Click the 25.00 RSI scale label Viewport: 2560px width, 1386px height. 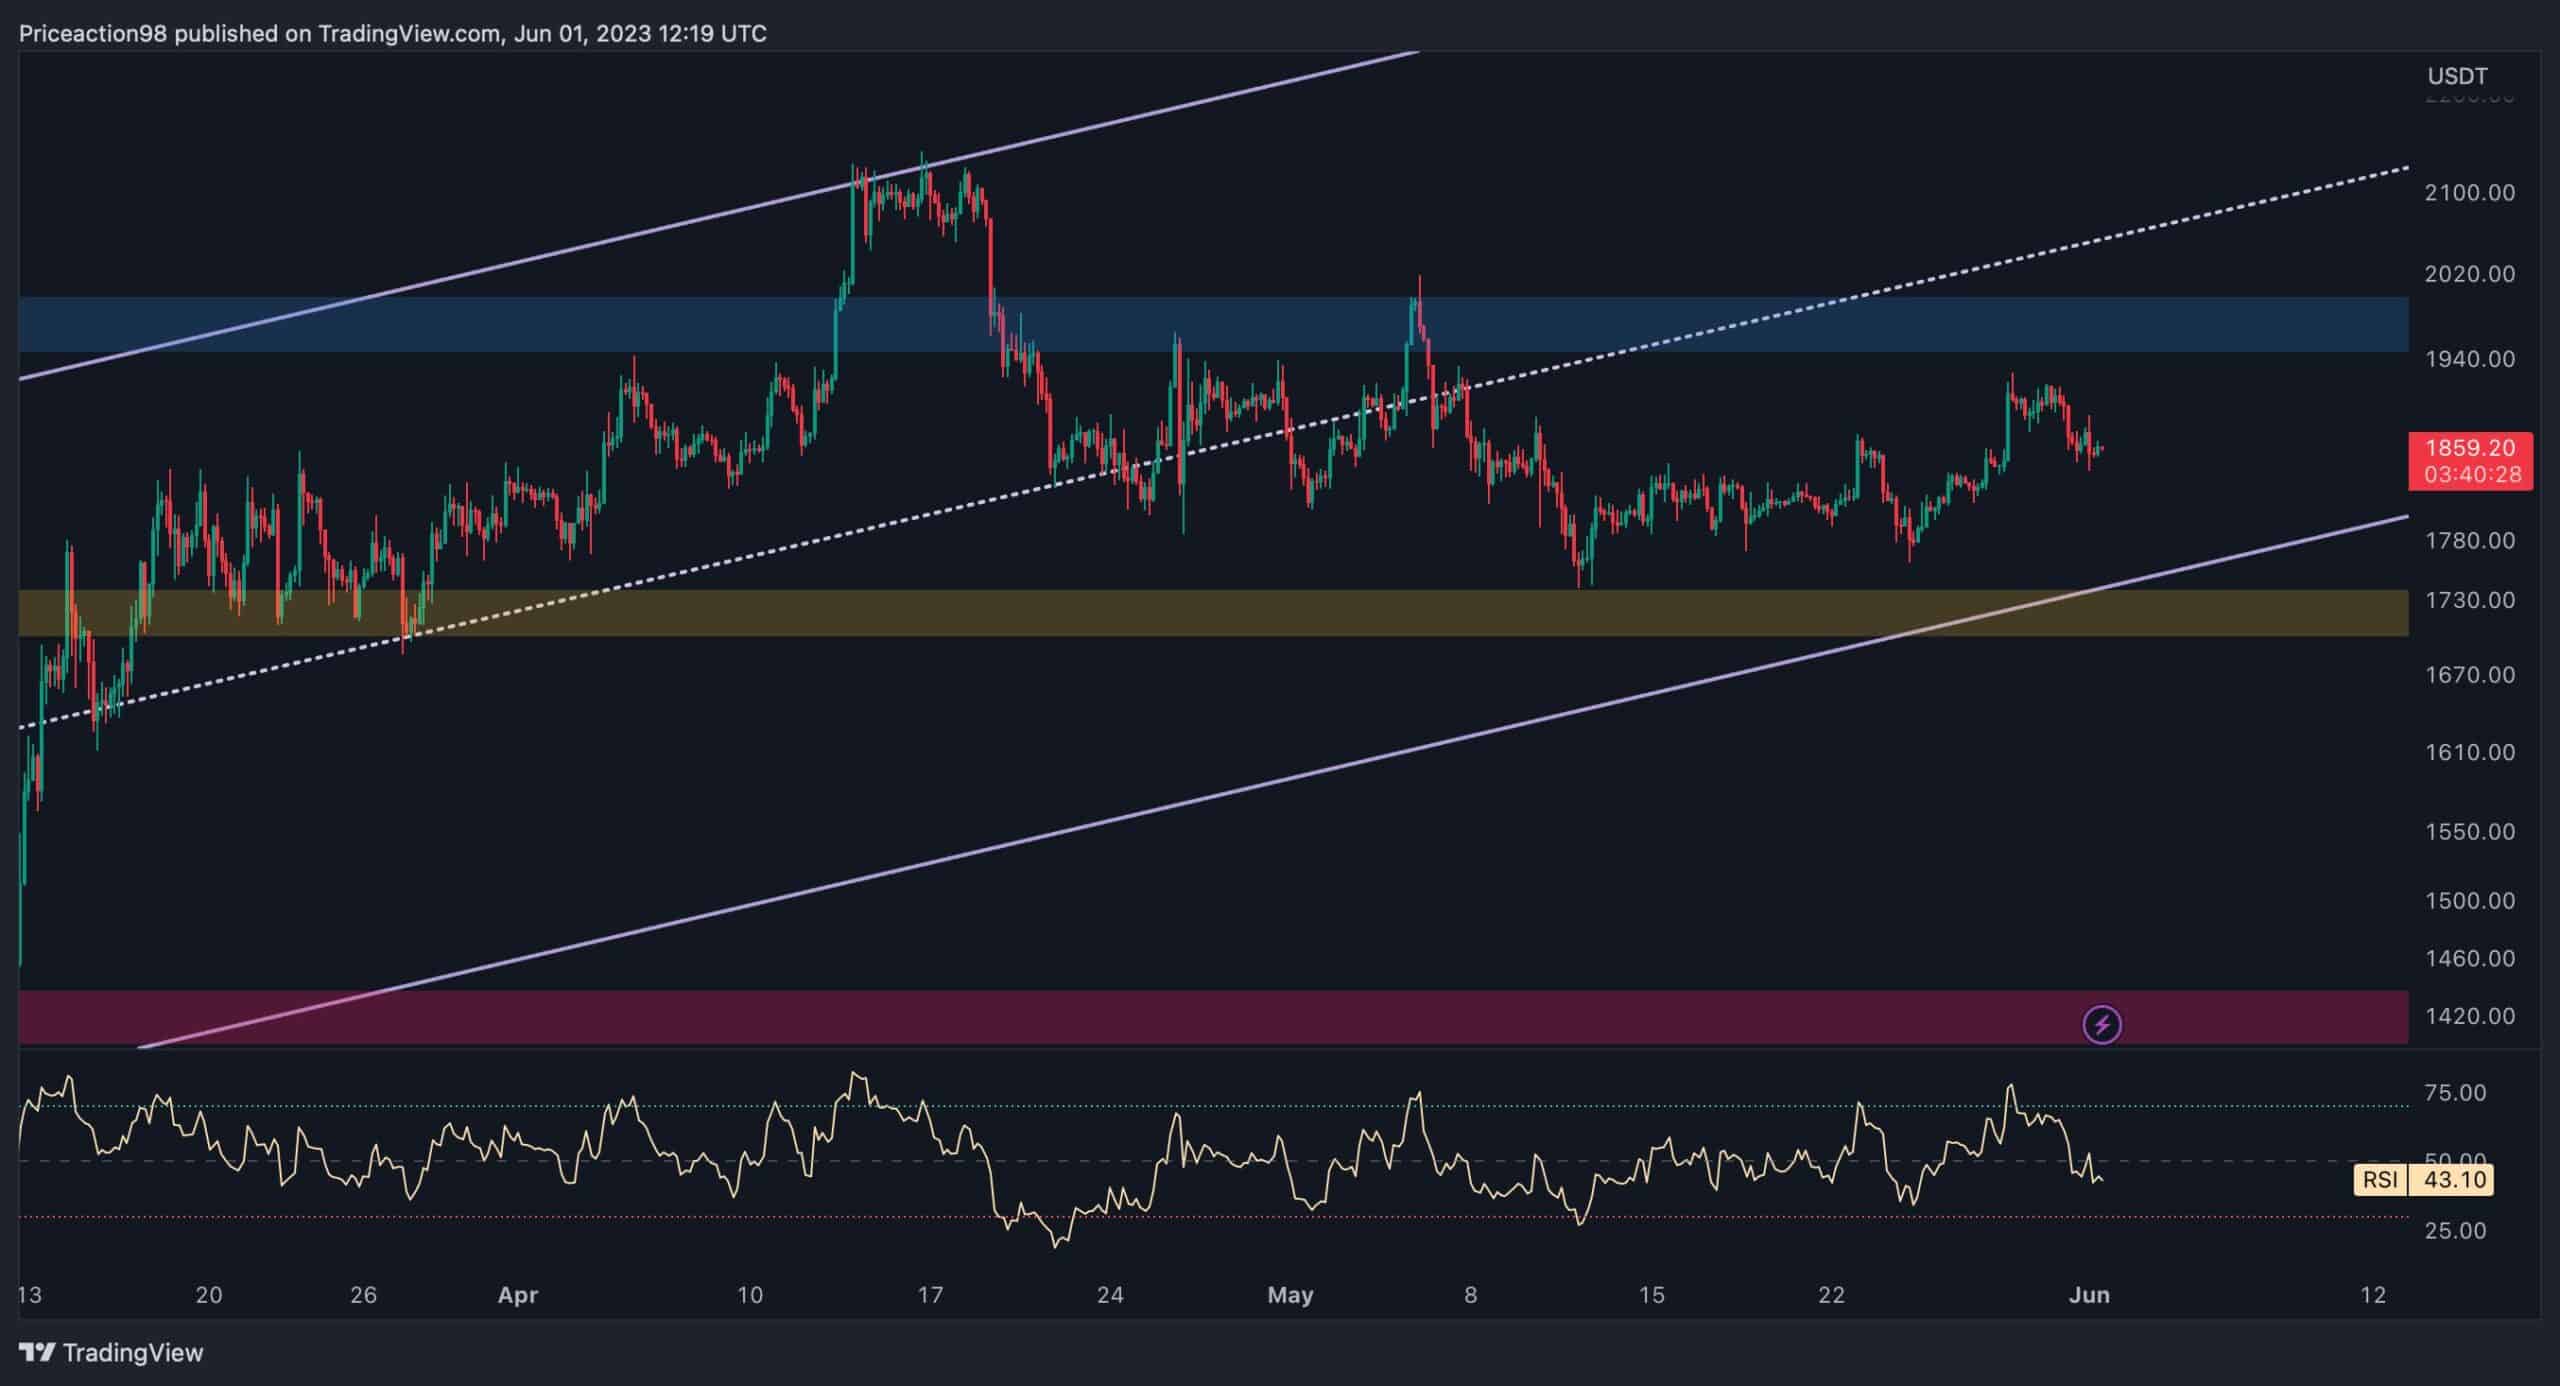(x=2455, y=1230)
